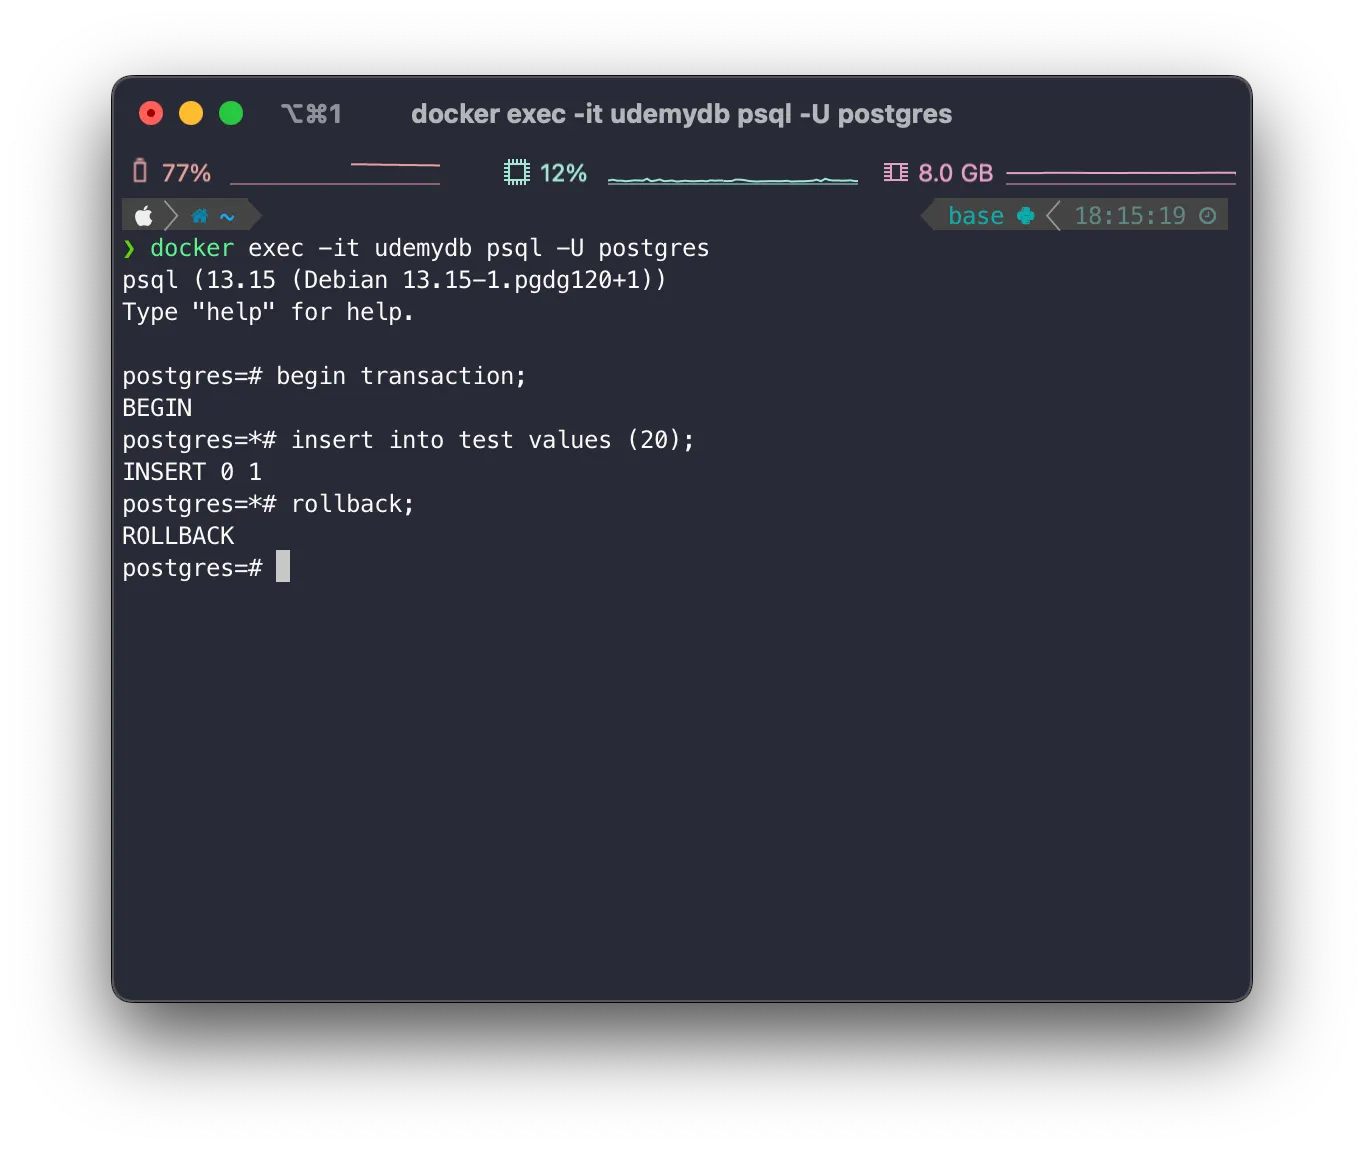Click the Apple logo in prompt
Image resolution: width=1364 pixels, height=1150 pixels.
144,216
